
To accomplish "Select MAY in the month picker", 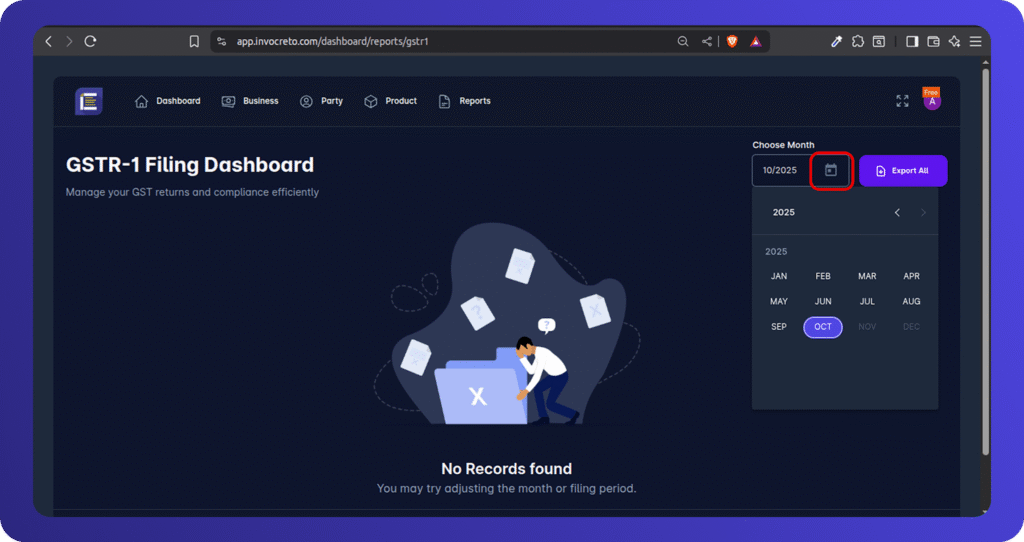I will [x=778, y=302].
